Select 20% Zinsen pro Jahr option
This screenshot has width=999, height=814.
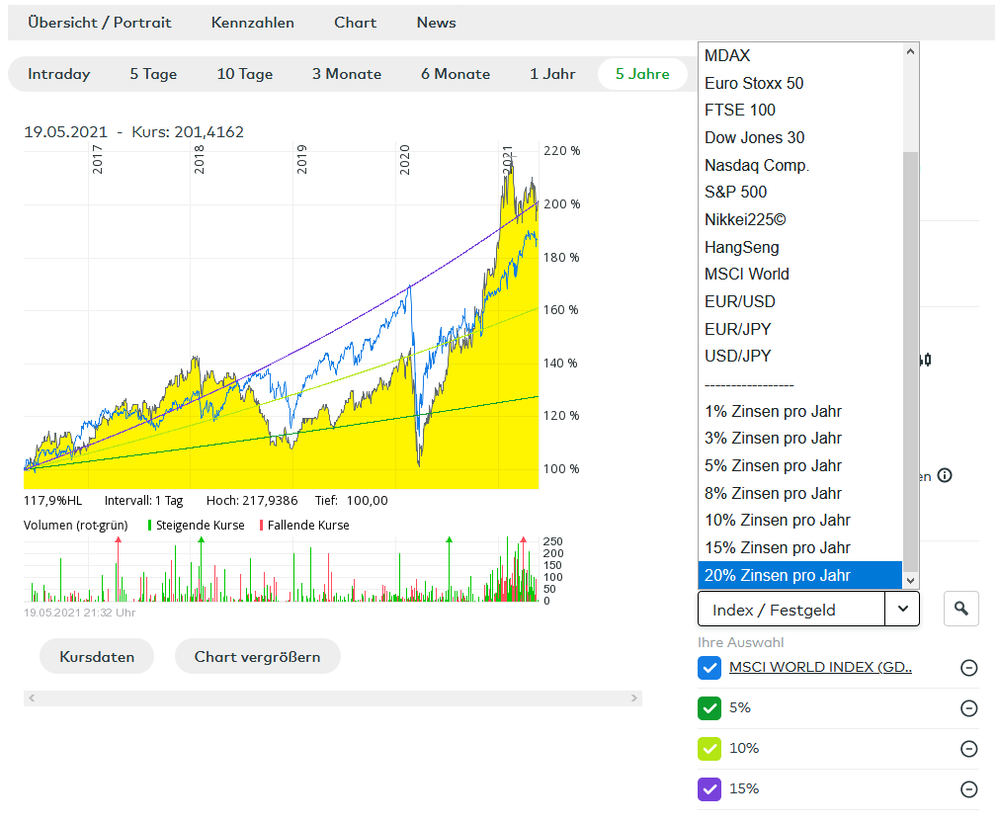777,575
